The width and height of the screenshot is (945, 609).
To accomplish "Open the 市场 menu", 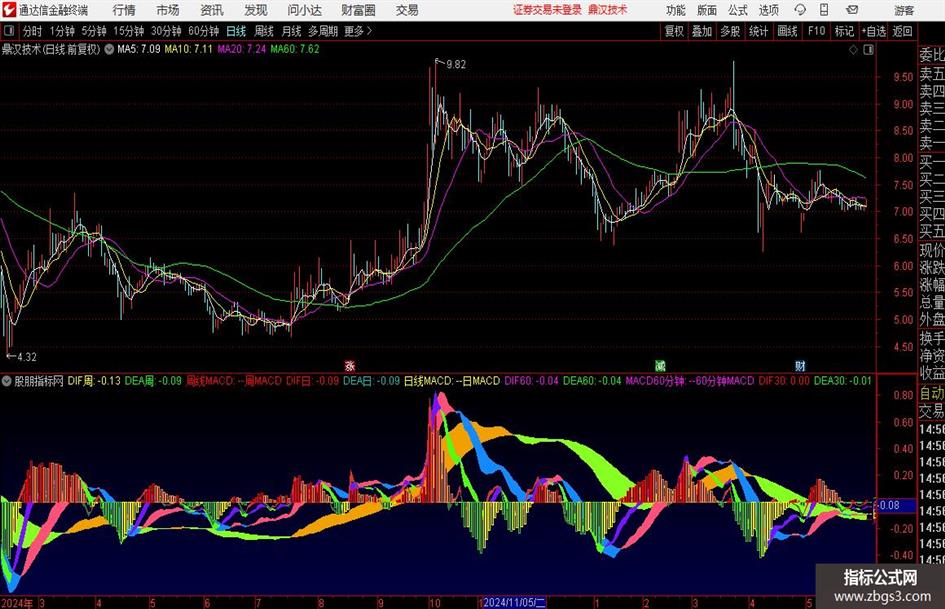I will click(x=168, y=10).
